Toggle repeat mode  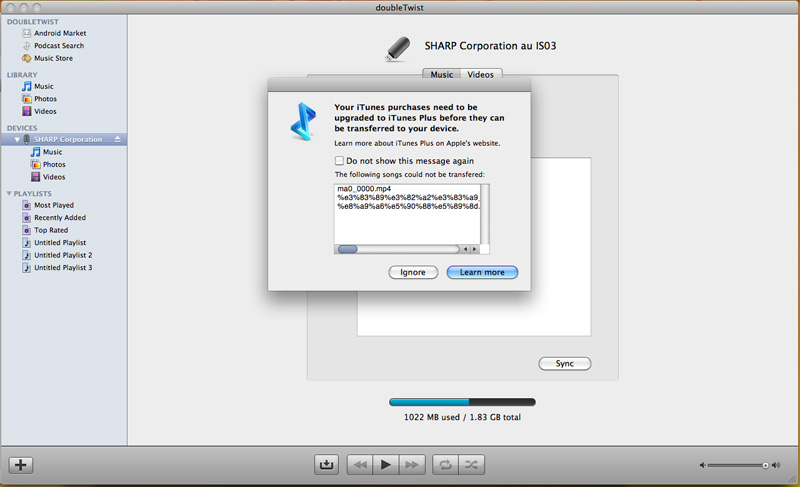(x=445, y=465)
